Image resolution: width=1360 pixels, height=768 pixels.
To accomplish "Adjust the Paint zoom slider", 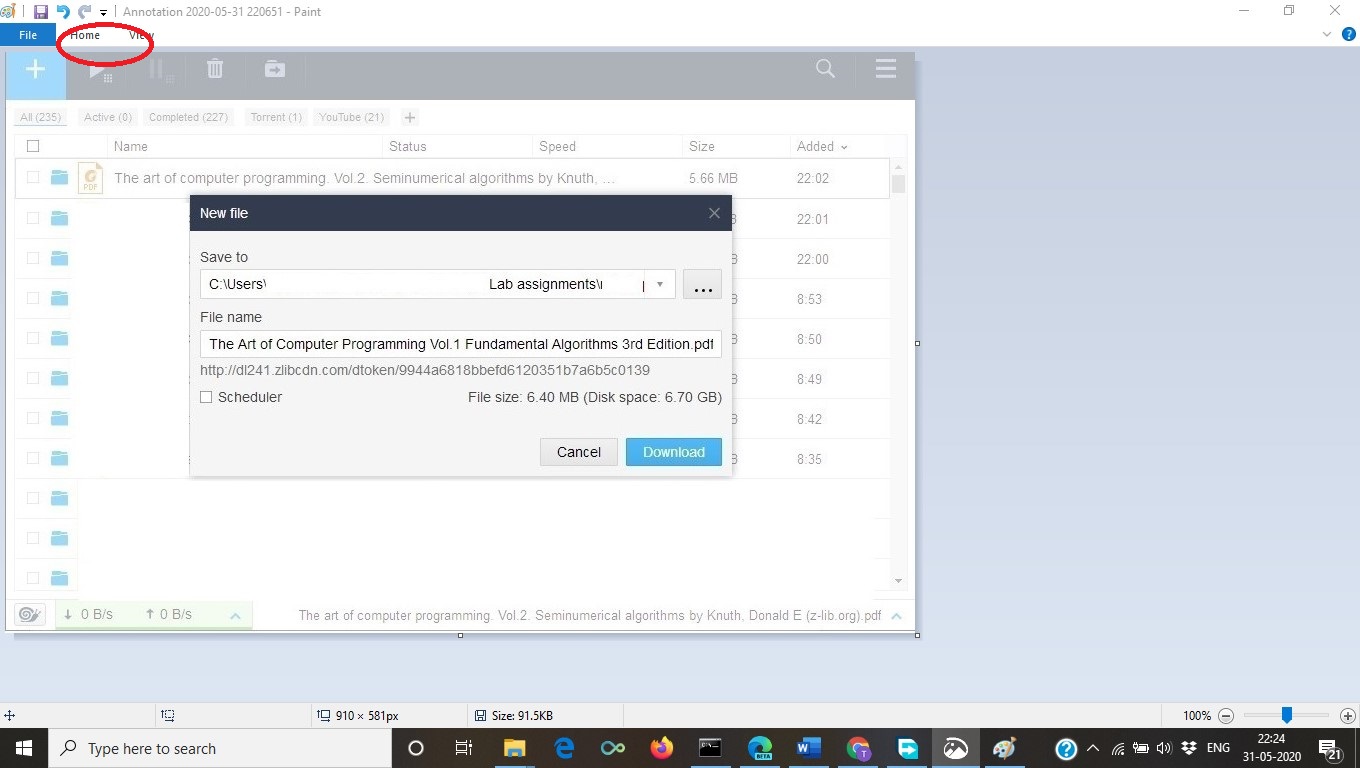I will [1287, 715].
